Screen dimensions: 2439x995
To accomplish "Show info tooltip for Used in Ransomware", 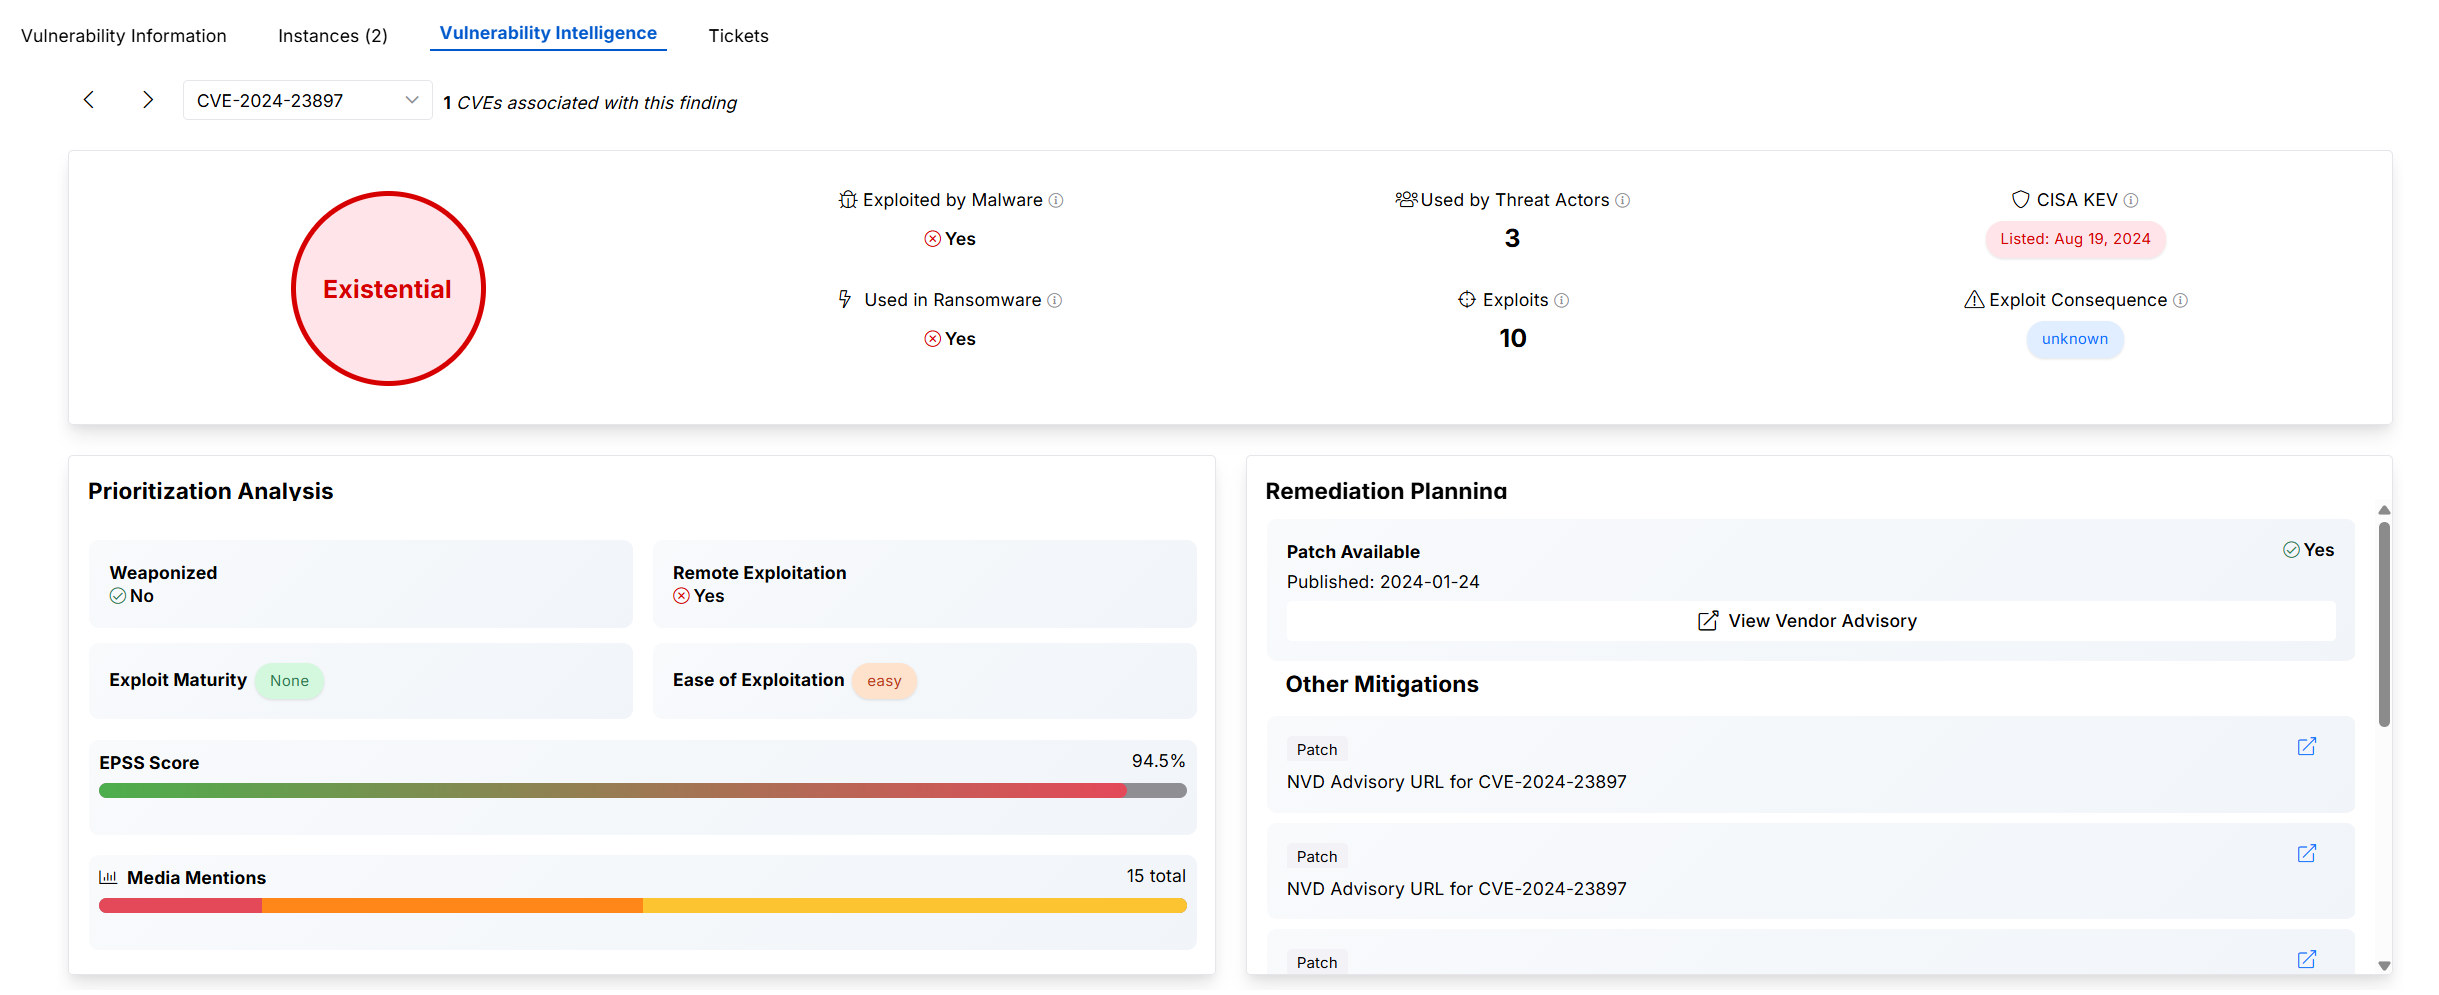I will [x=1055, y=301].
